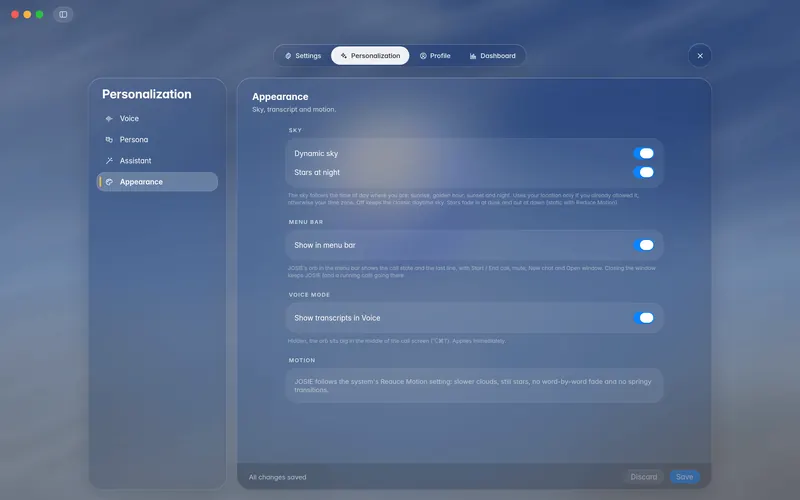Click the Assistant wand icon

pyautogui.click(x=109, y=161)
